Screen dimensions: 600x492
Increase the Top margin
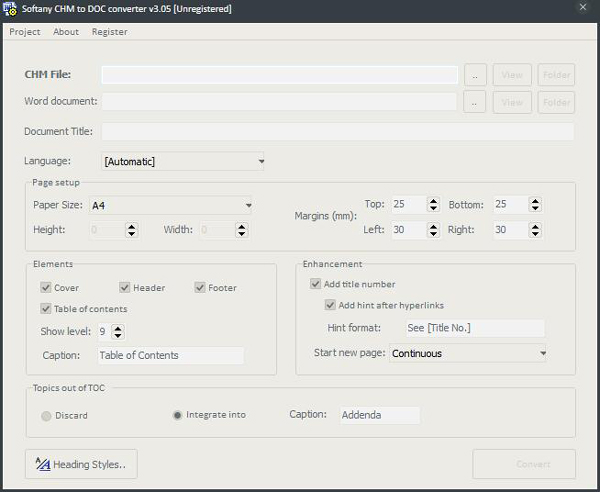click(x=433, y=201)
